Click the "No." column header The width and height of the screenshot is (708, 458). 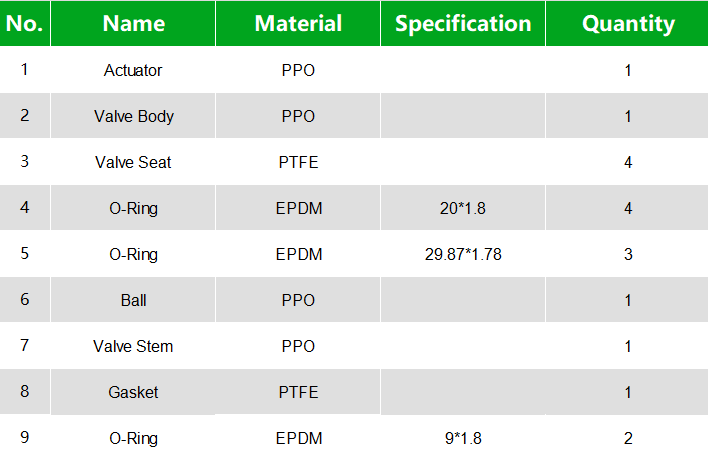click(x=24, y=24)
